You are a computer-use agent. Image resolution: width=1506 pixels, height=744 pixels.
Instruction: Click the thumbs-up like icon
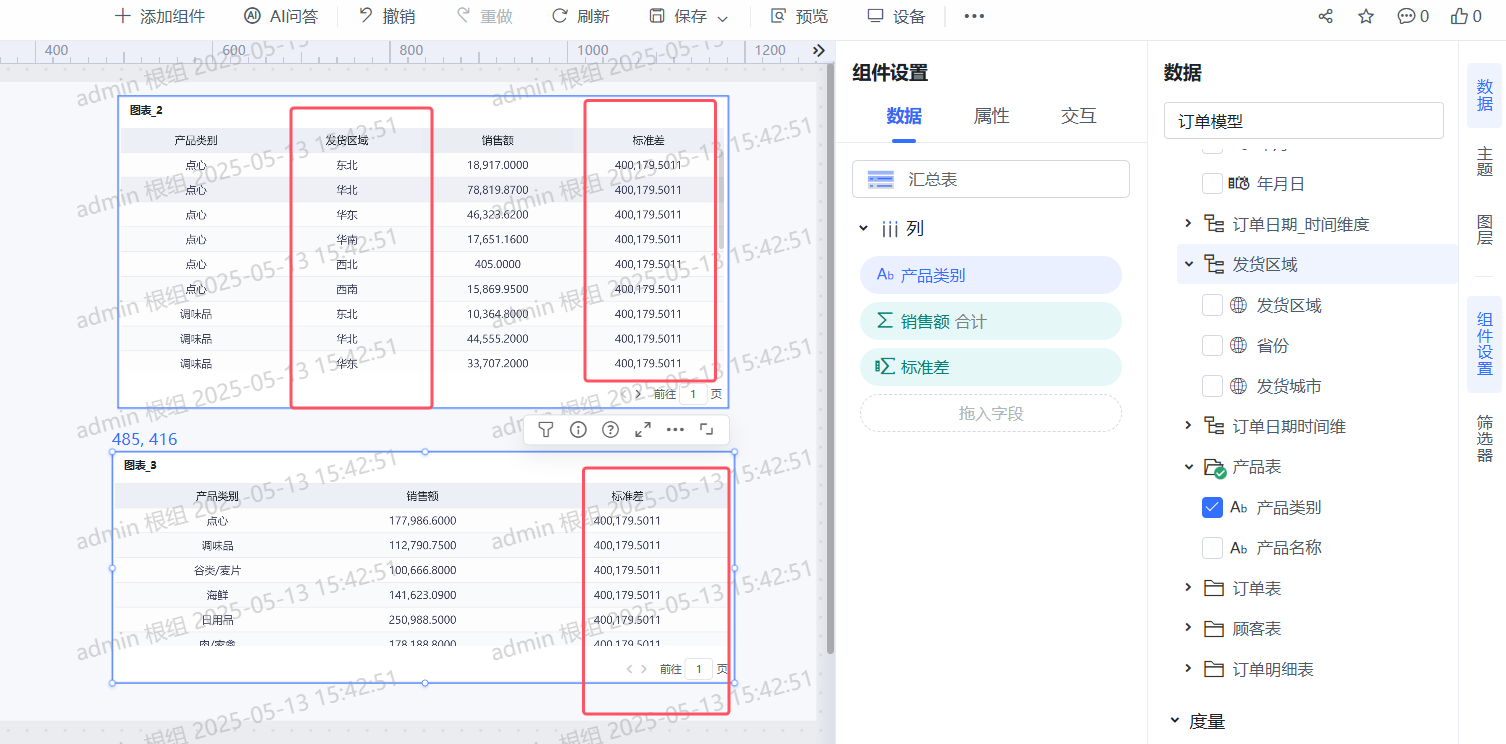click(1466, 17)
